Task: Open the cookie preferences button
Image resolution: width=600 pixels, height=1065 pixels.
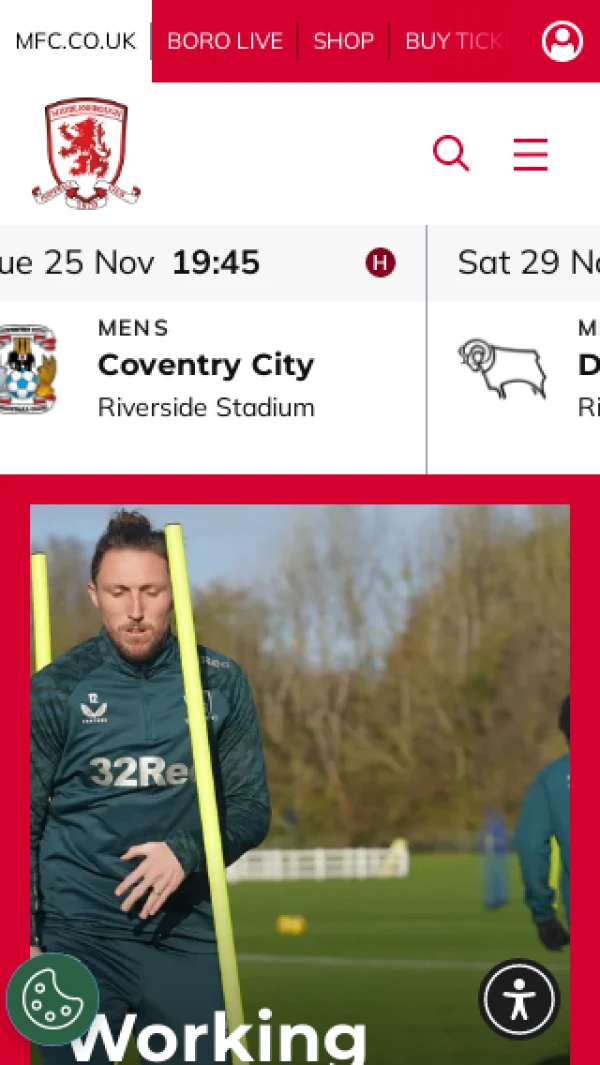Action: (x=52, y=998)
